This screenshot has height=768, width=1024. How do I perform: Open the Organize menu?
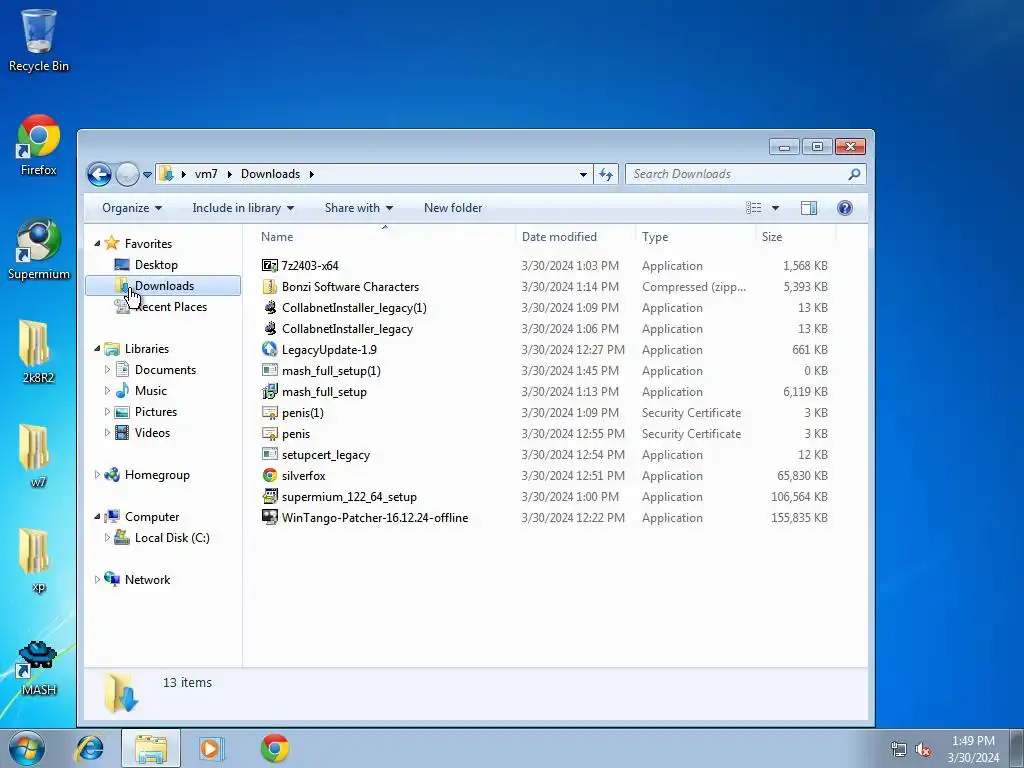pyautogui.click(x=132, y=208)
